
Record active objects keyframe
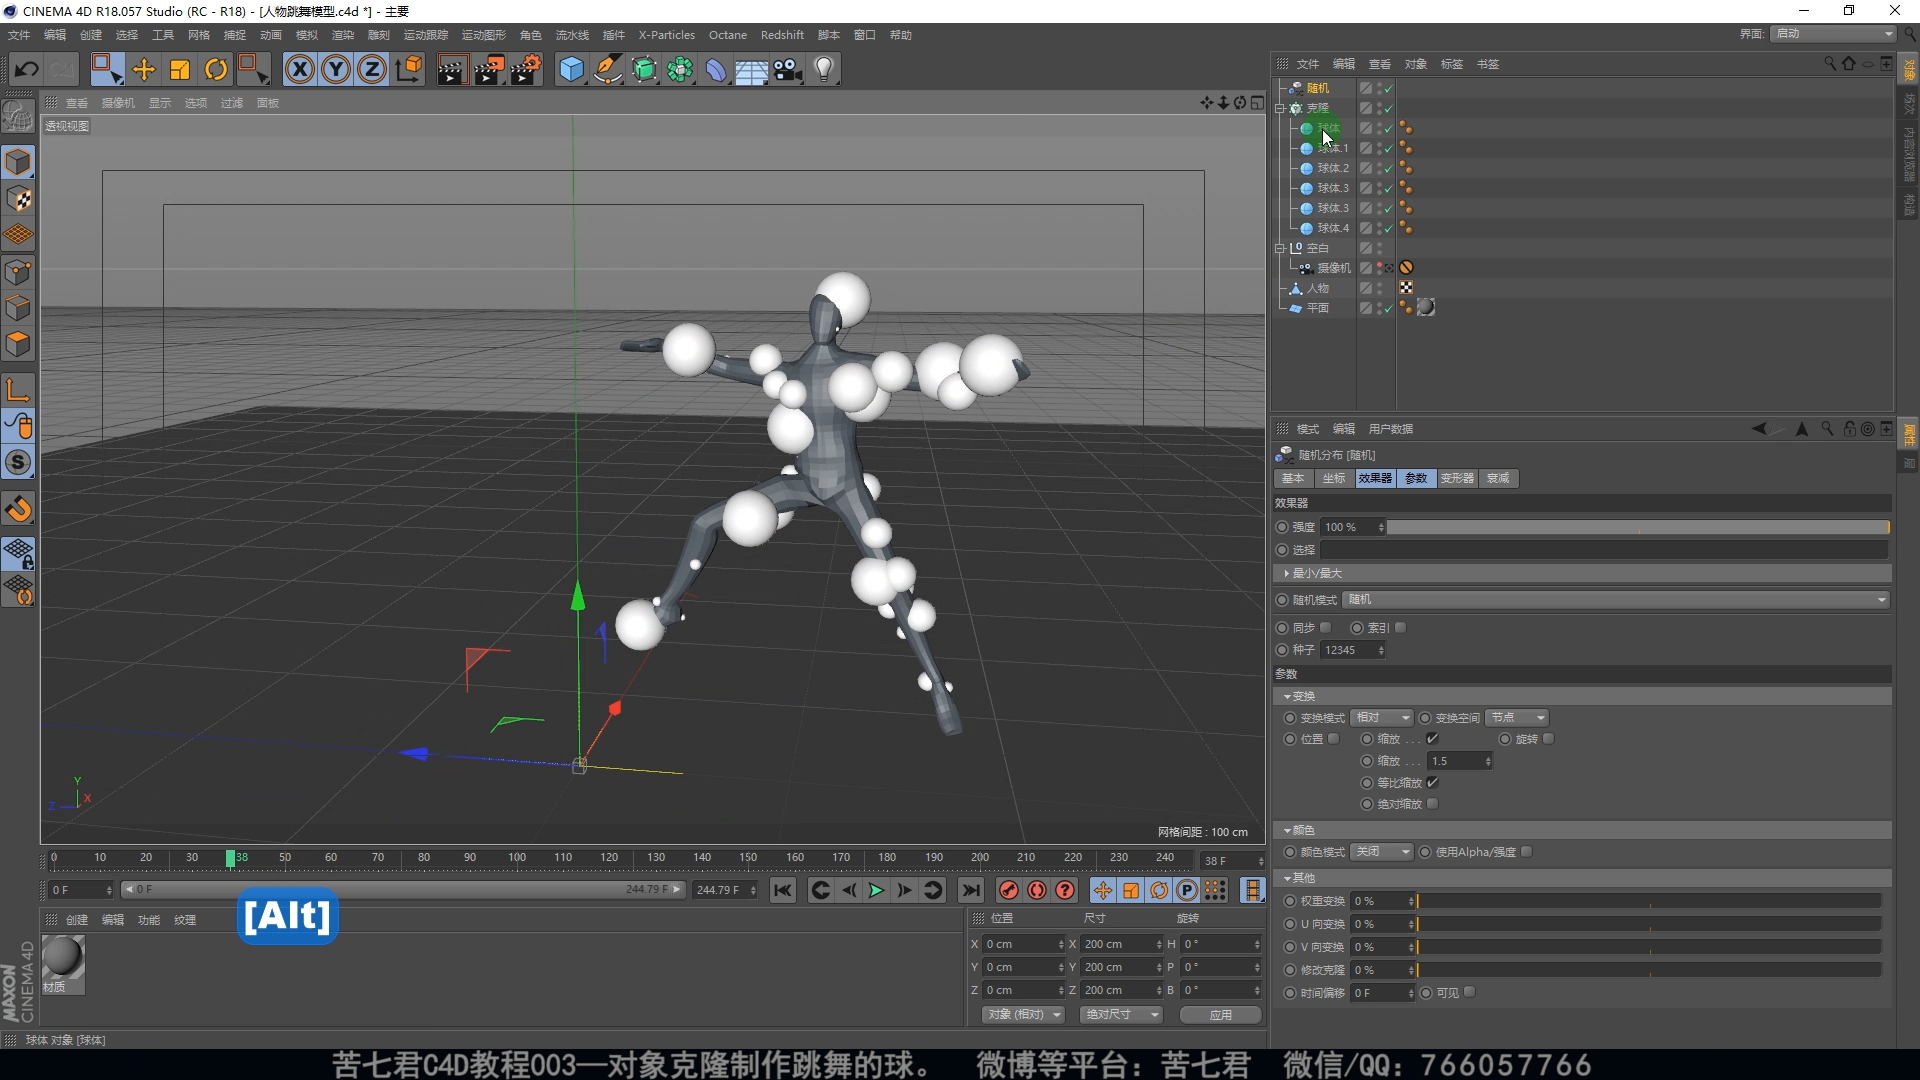[x=1008, y=890]
